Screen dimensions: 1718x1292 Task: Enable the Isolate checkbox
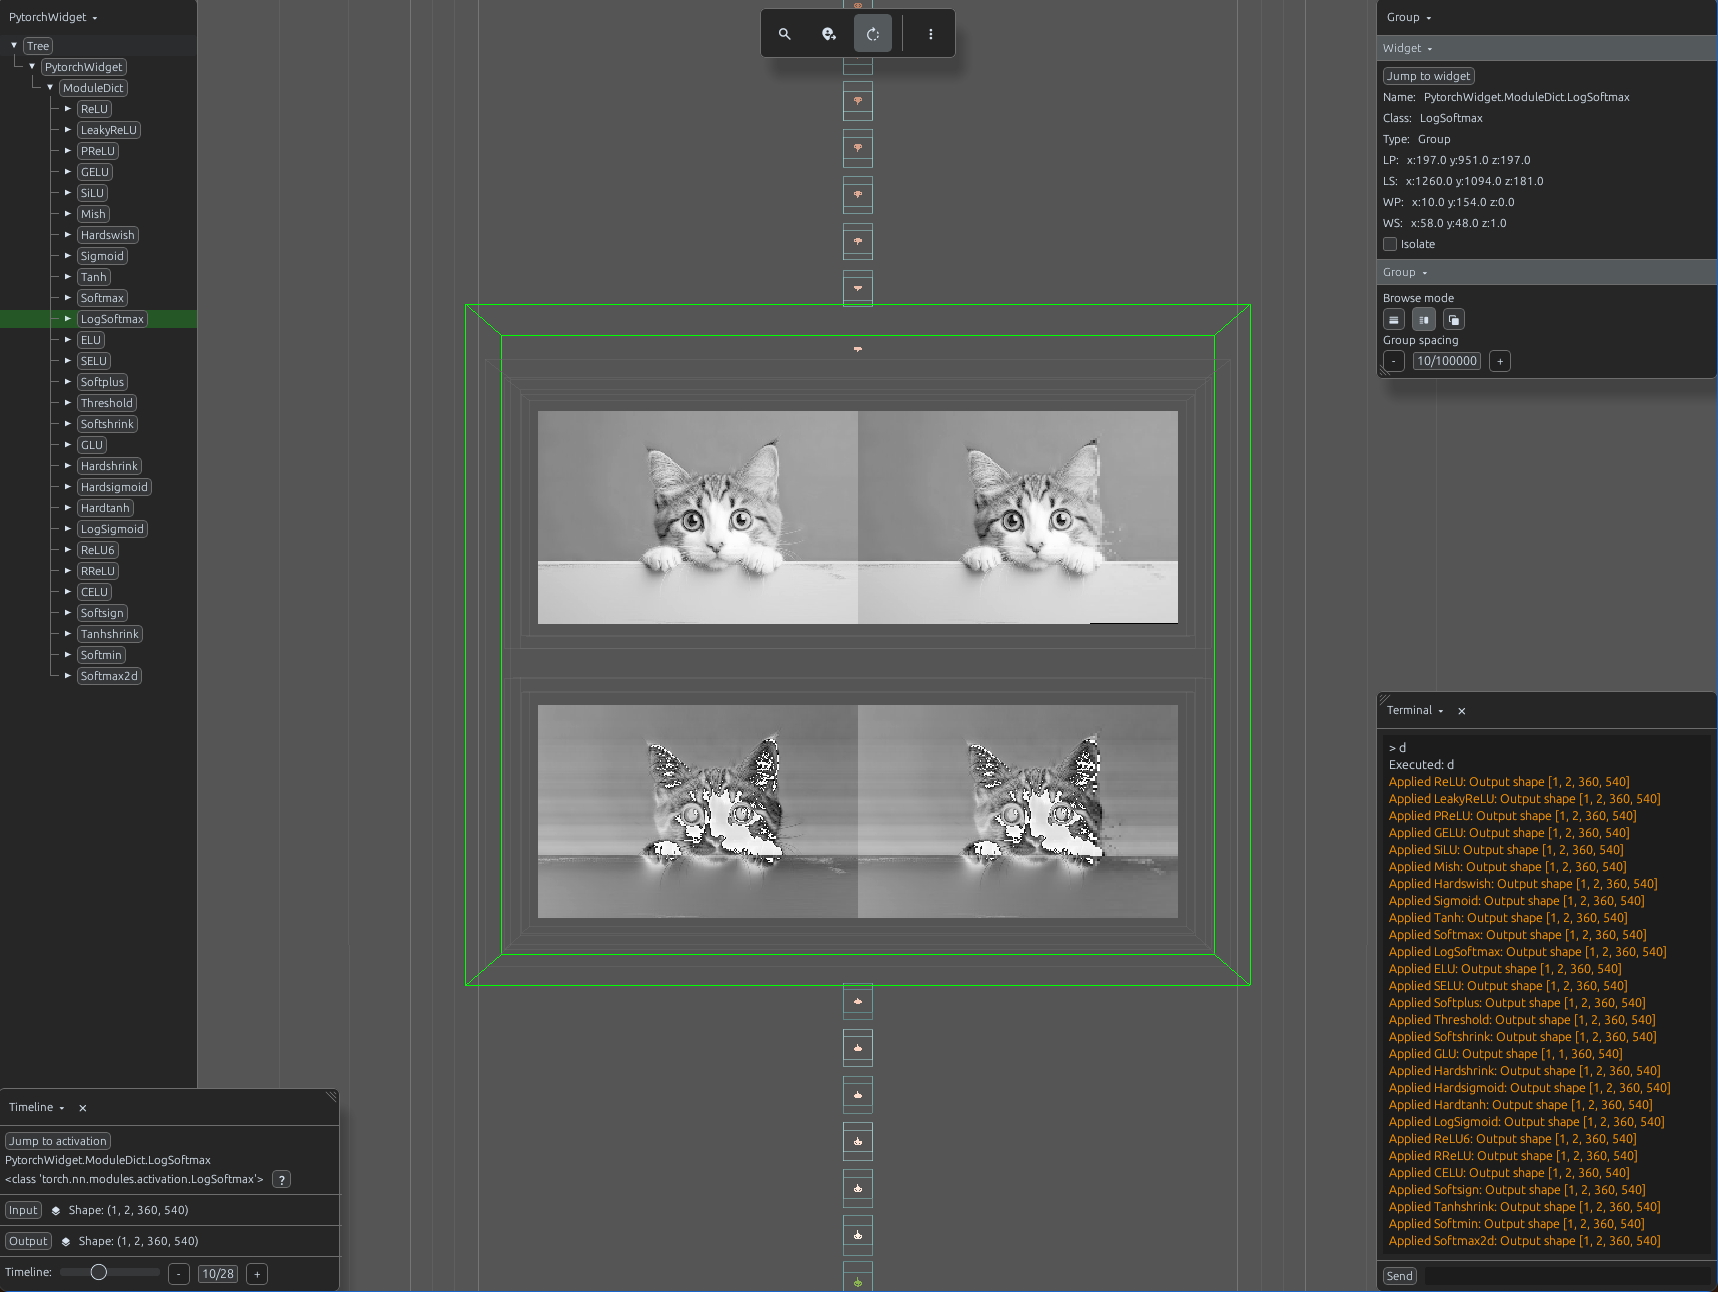click(1390, 244)
